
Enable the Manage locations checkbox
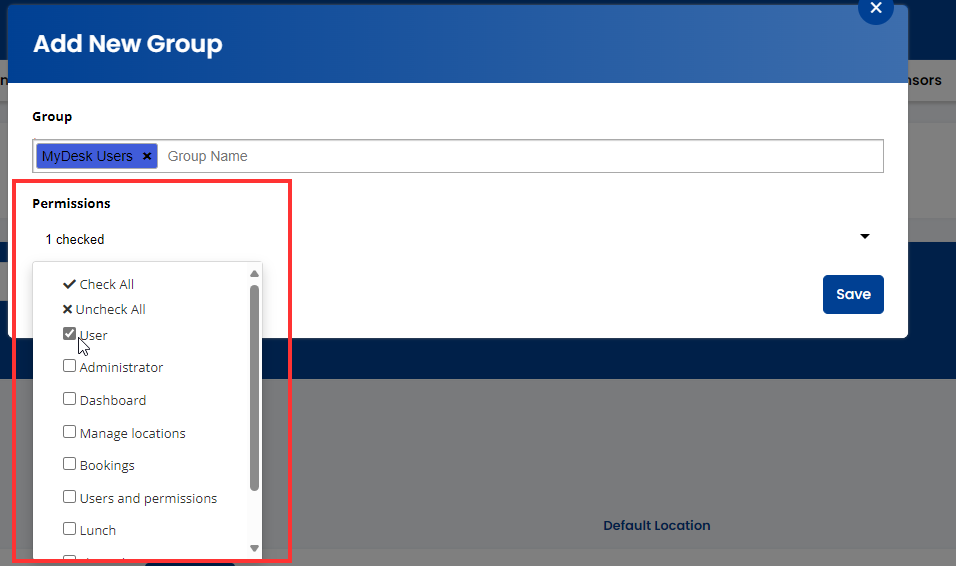70,432
